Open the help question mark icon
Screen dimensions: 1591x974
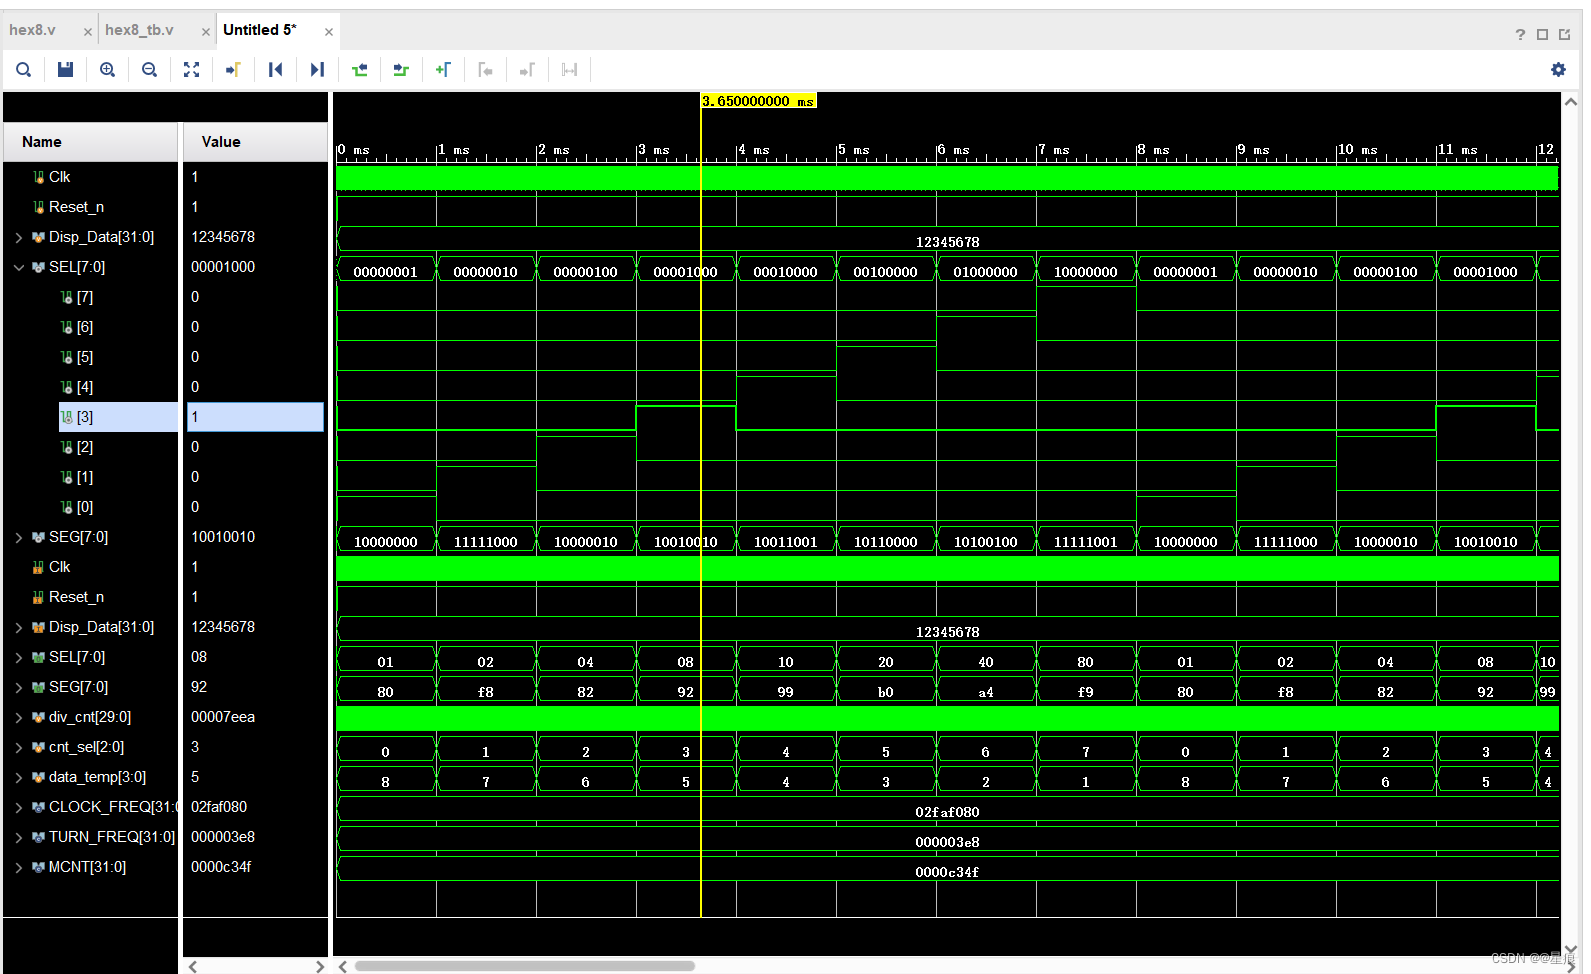point(1521,34)
